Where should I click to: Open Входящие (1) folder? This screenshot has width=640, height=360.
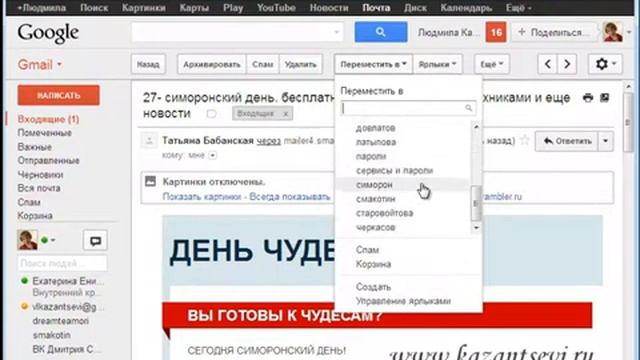tap(48, 119)
